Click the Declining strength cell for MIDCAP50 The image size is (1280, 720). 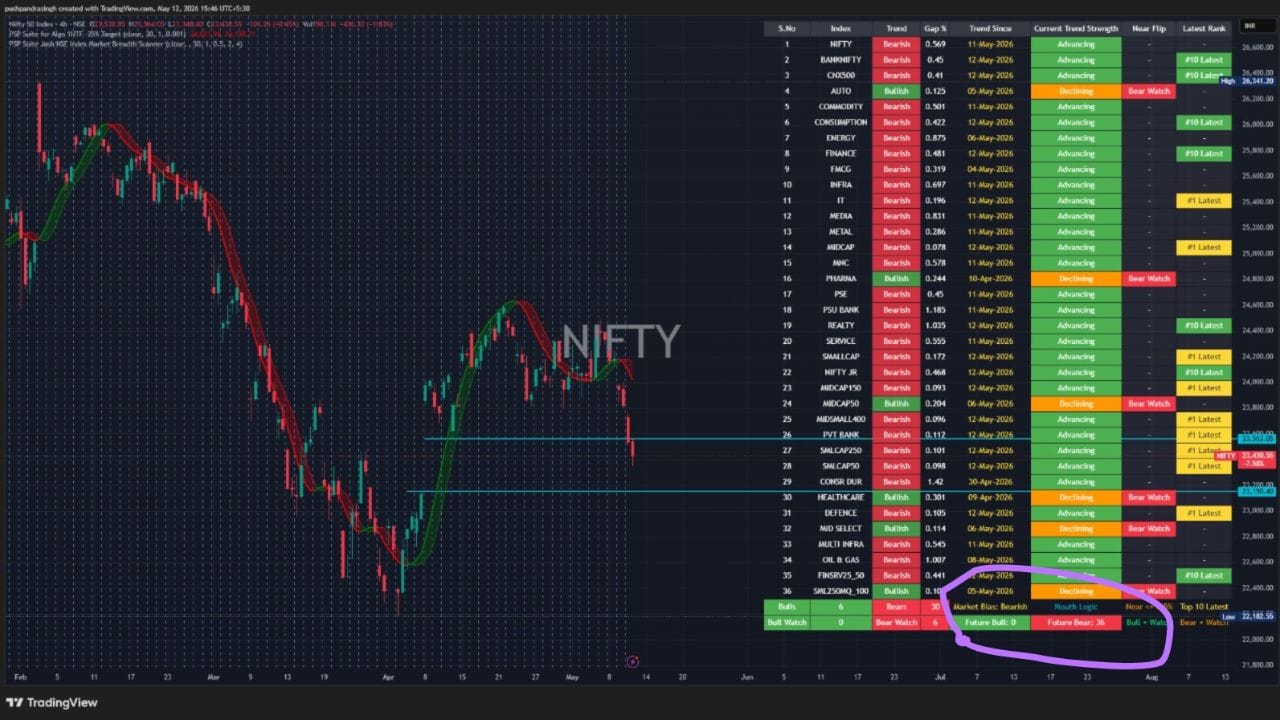[x=1076, y=404]
